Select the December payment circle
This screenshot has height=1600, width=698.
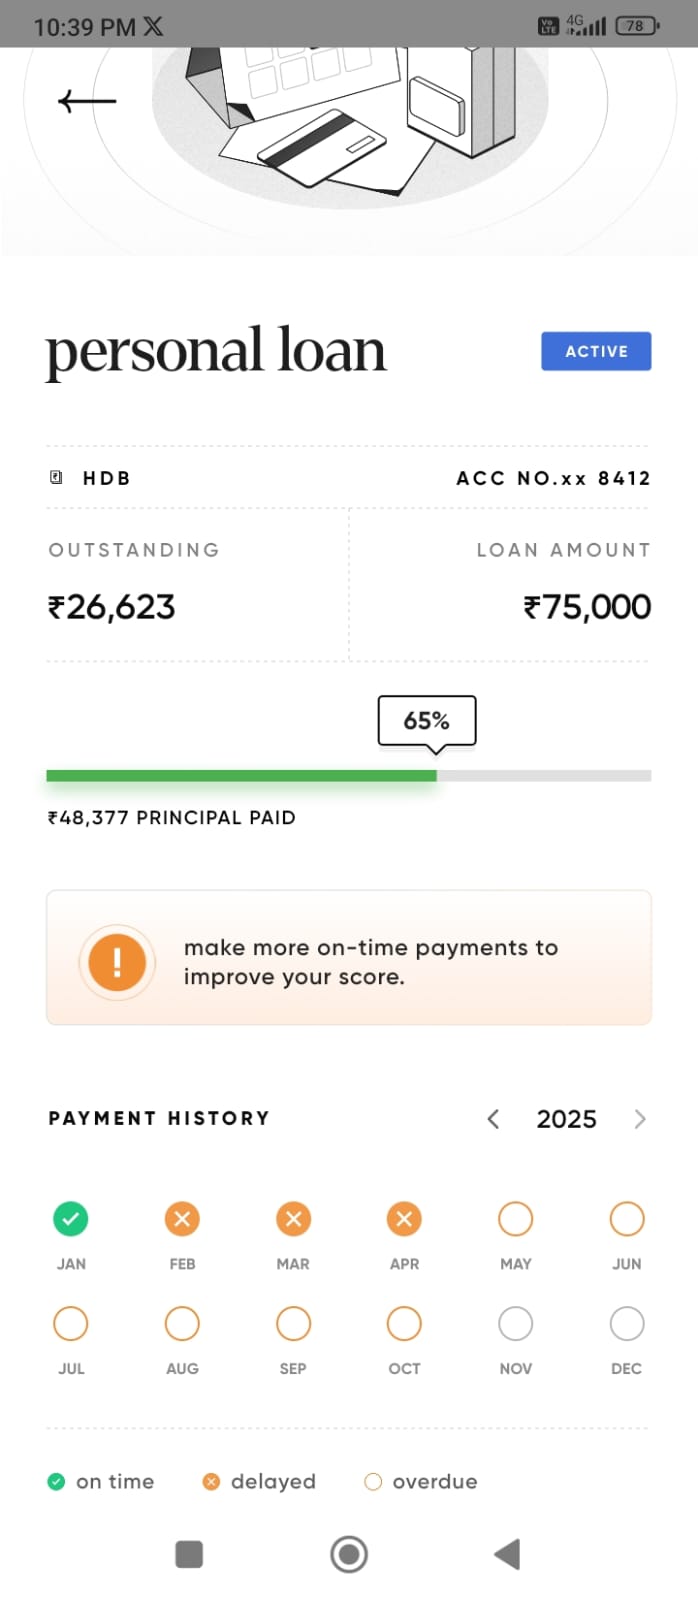626,1324
